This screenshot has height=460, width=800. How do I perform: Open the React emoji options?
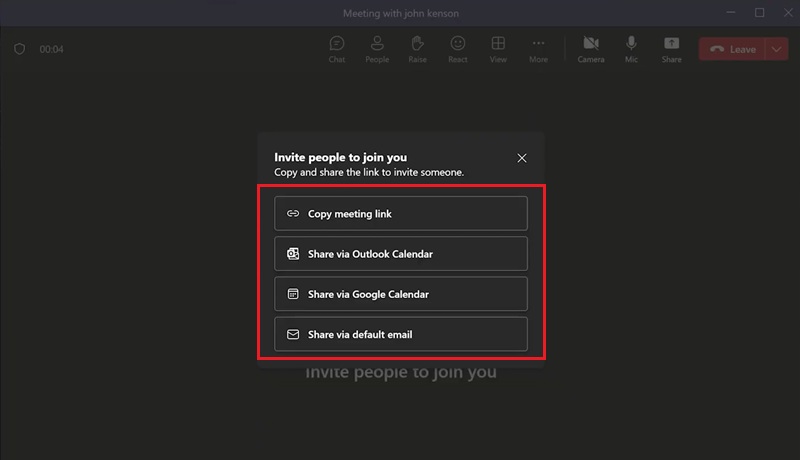point(458,48)
